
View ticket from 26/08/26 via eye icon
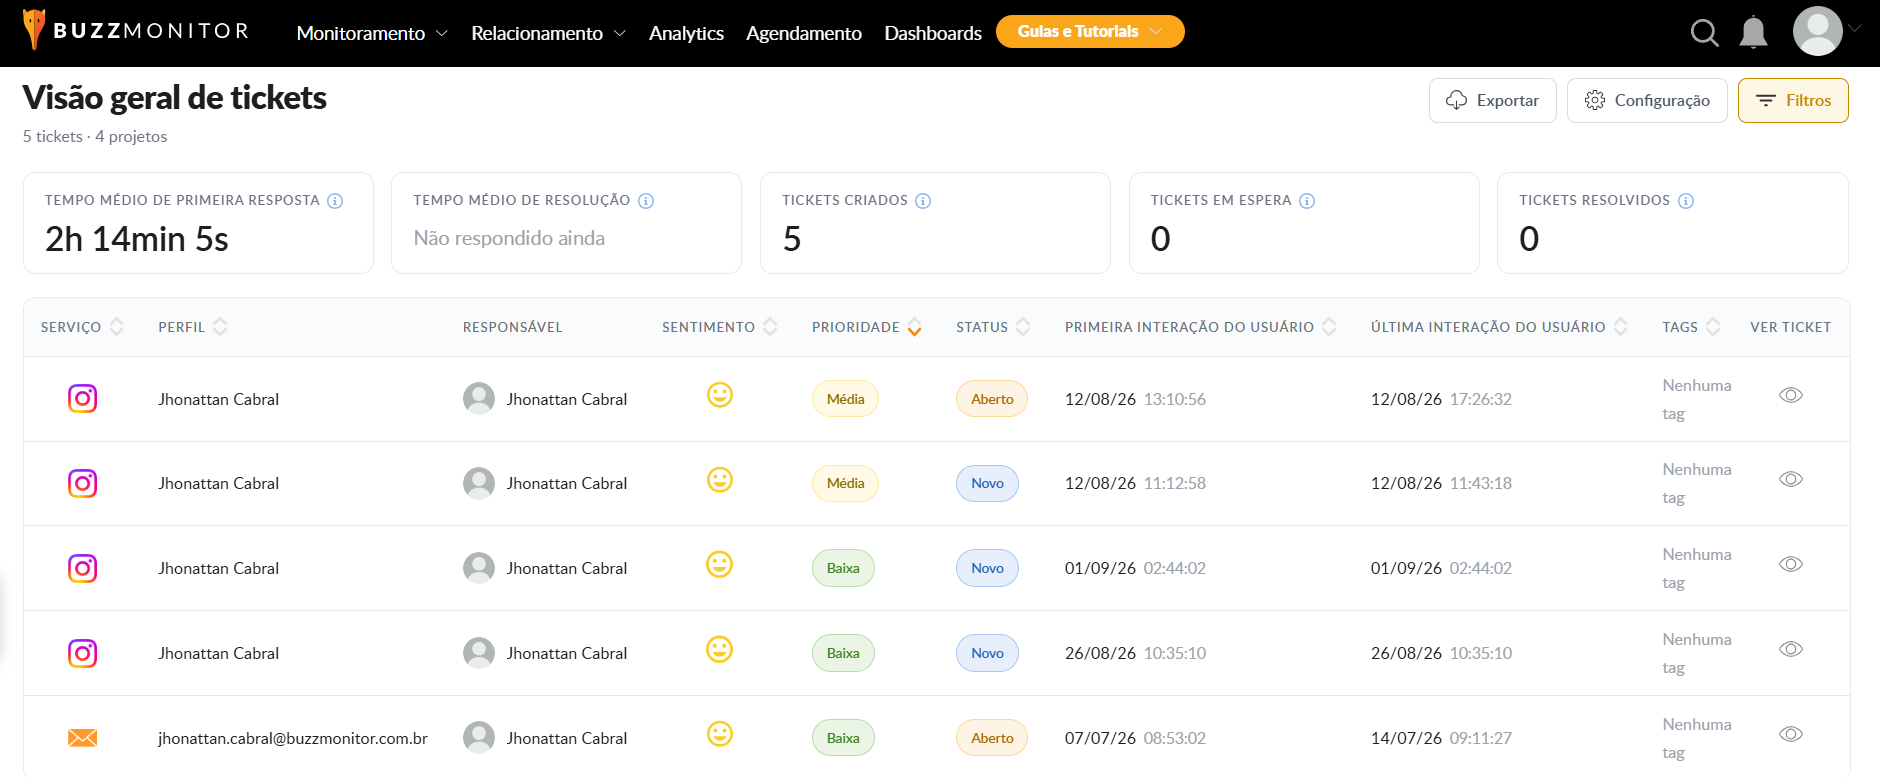click(1791, 649)
